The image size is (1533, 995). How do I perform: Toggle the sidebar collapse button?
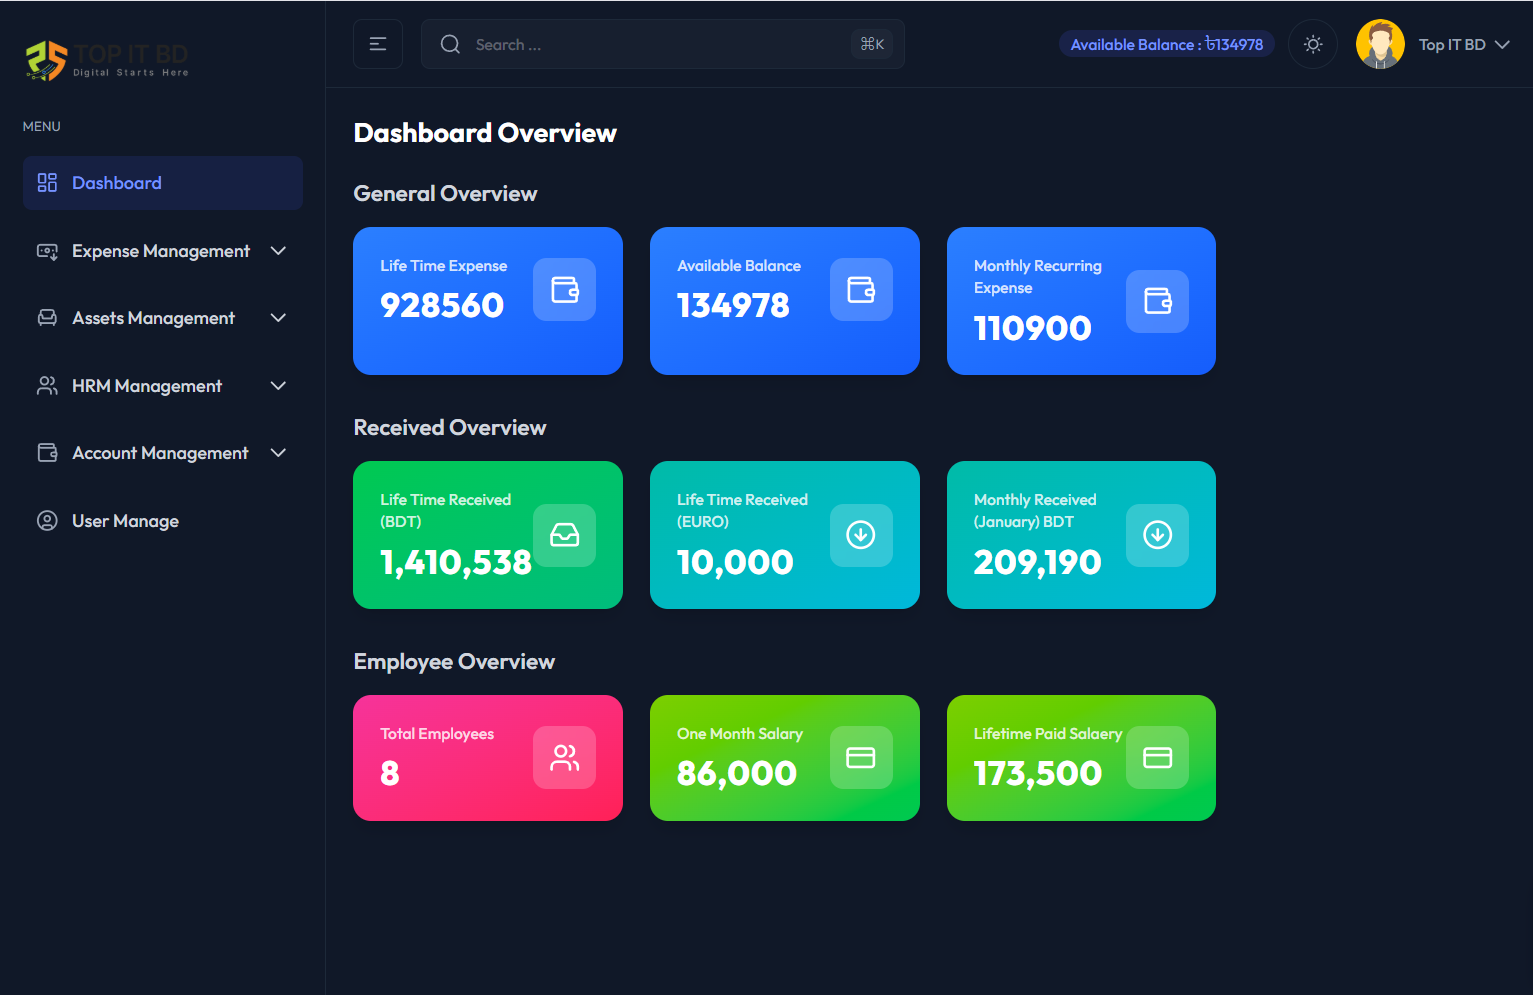pyautogui.click(x=377, y=44)
